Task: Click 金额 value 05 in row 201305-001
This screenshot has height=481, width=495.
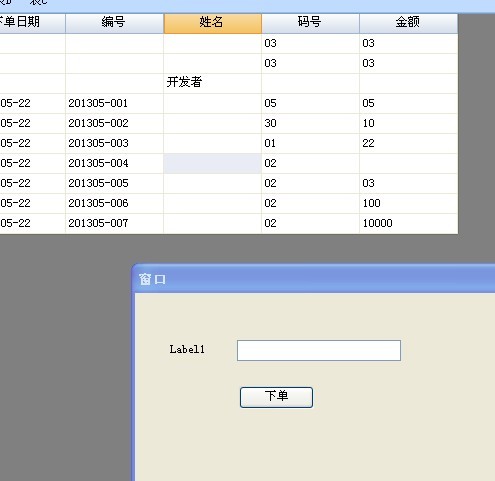Action: coord(408,103)
